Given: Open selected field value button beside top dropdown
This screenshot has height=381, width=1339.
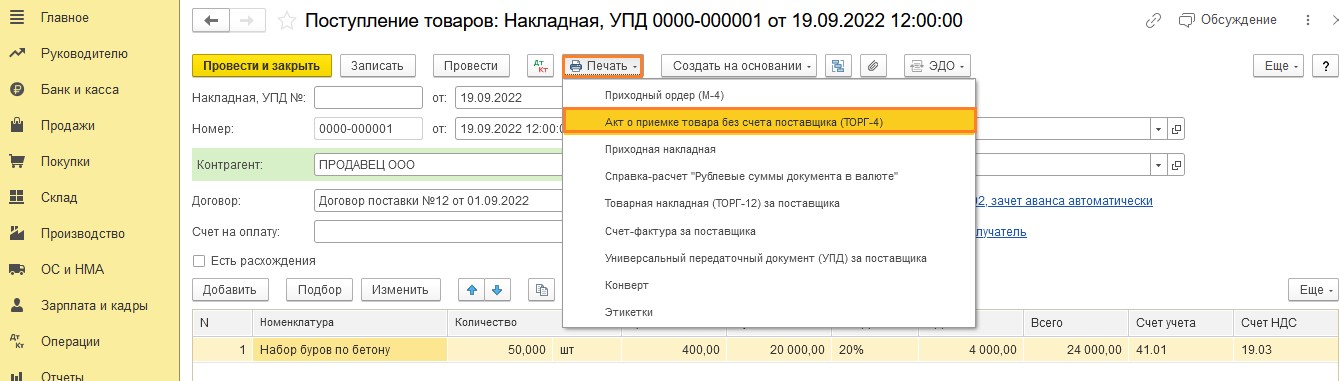Looking at the screenshot, I should point(1176,129).
